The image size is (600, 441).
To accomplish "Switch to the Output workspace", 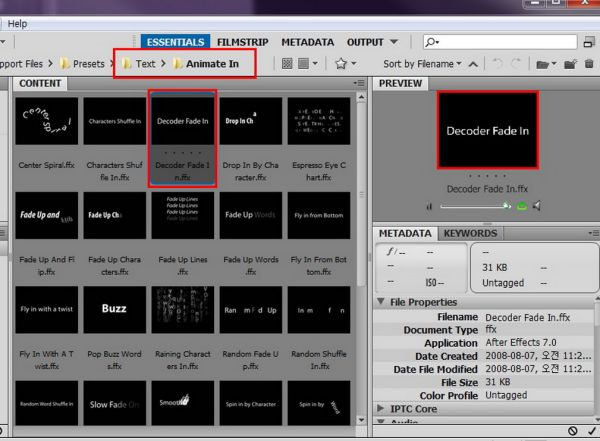I will 365,42.
